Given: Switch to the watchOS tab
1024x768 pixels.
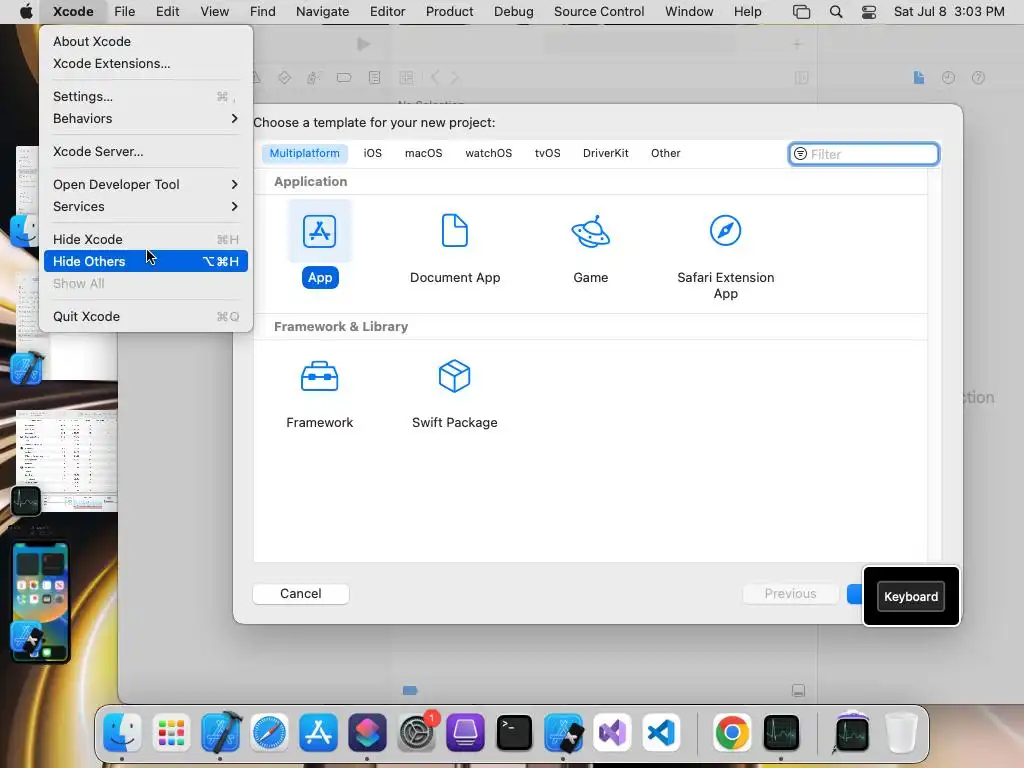Looking at the screenshot, I should [x=488, y=153].
